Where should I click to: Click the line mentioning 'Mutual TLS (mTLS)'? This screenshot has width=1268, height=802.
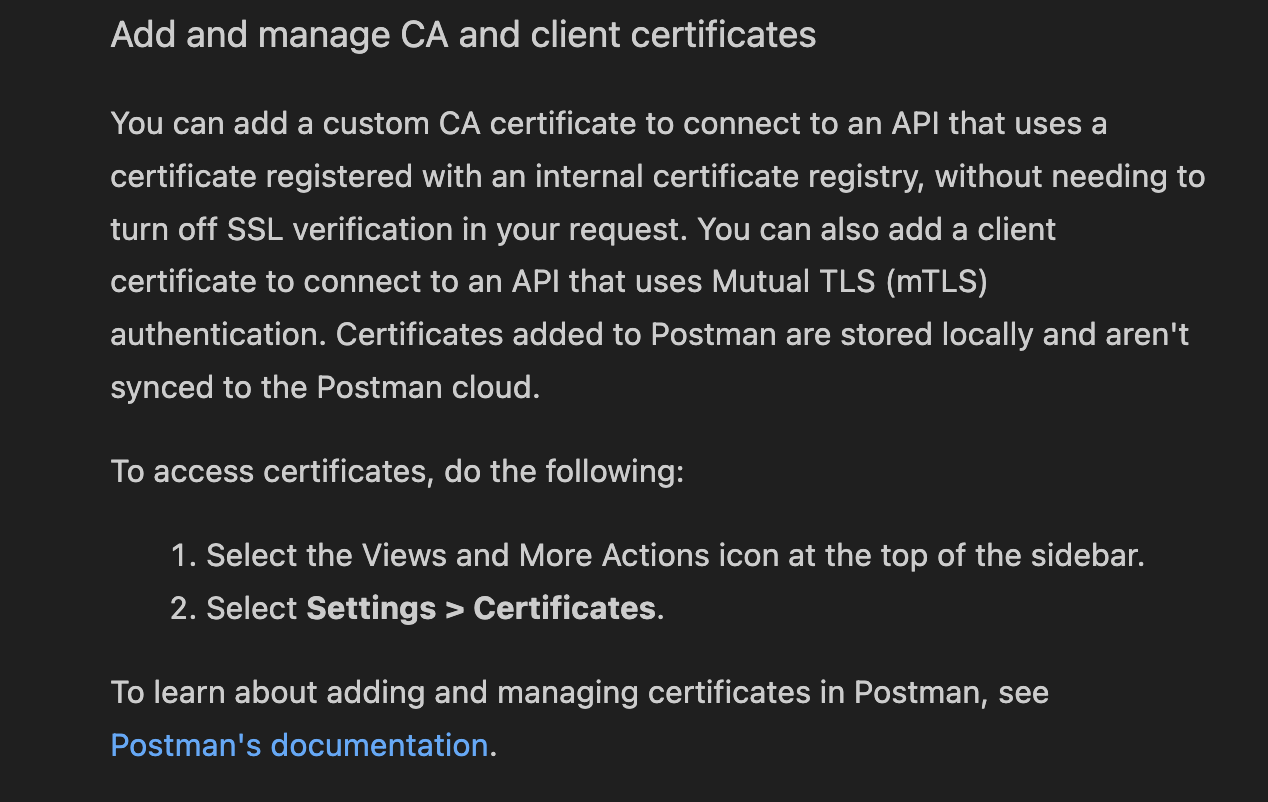click(x=549, y=282)
